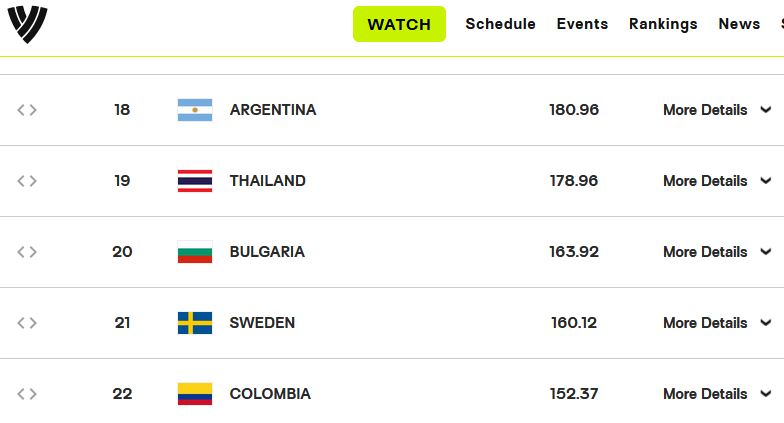Hit the green WATCH button
The image size is (784, 423).
tap(400, 24)
